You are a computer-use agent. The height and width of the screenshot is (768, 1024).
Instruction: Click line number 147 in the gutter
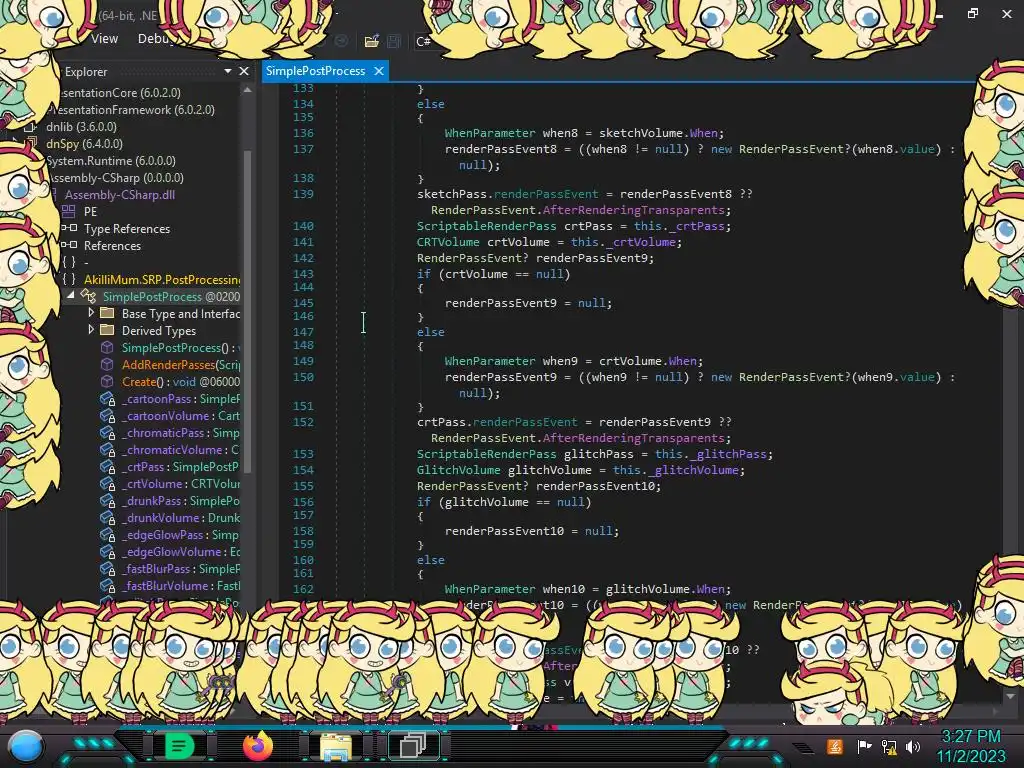tap(303, 332)
